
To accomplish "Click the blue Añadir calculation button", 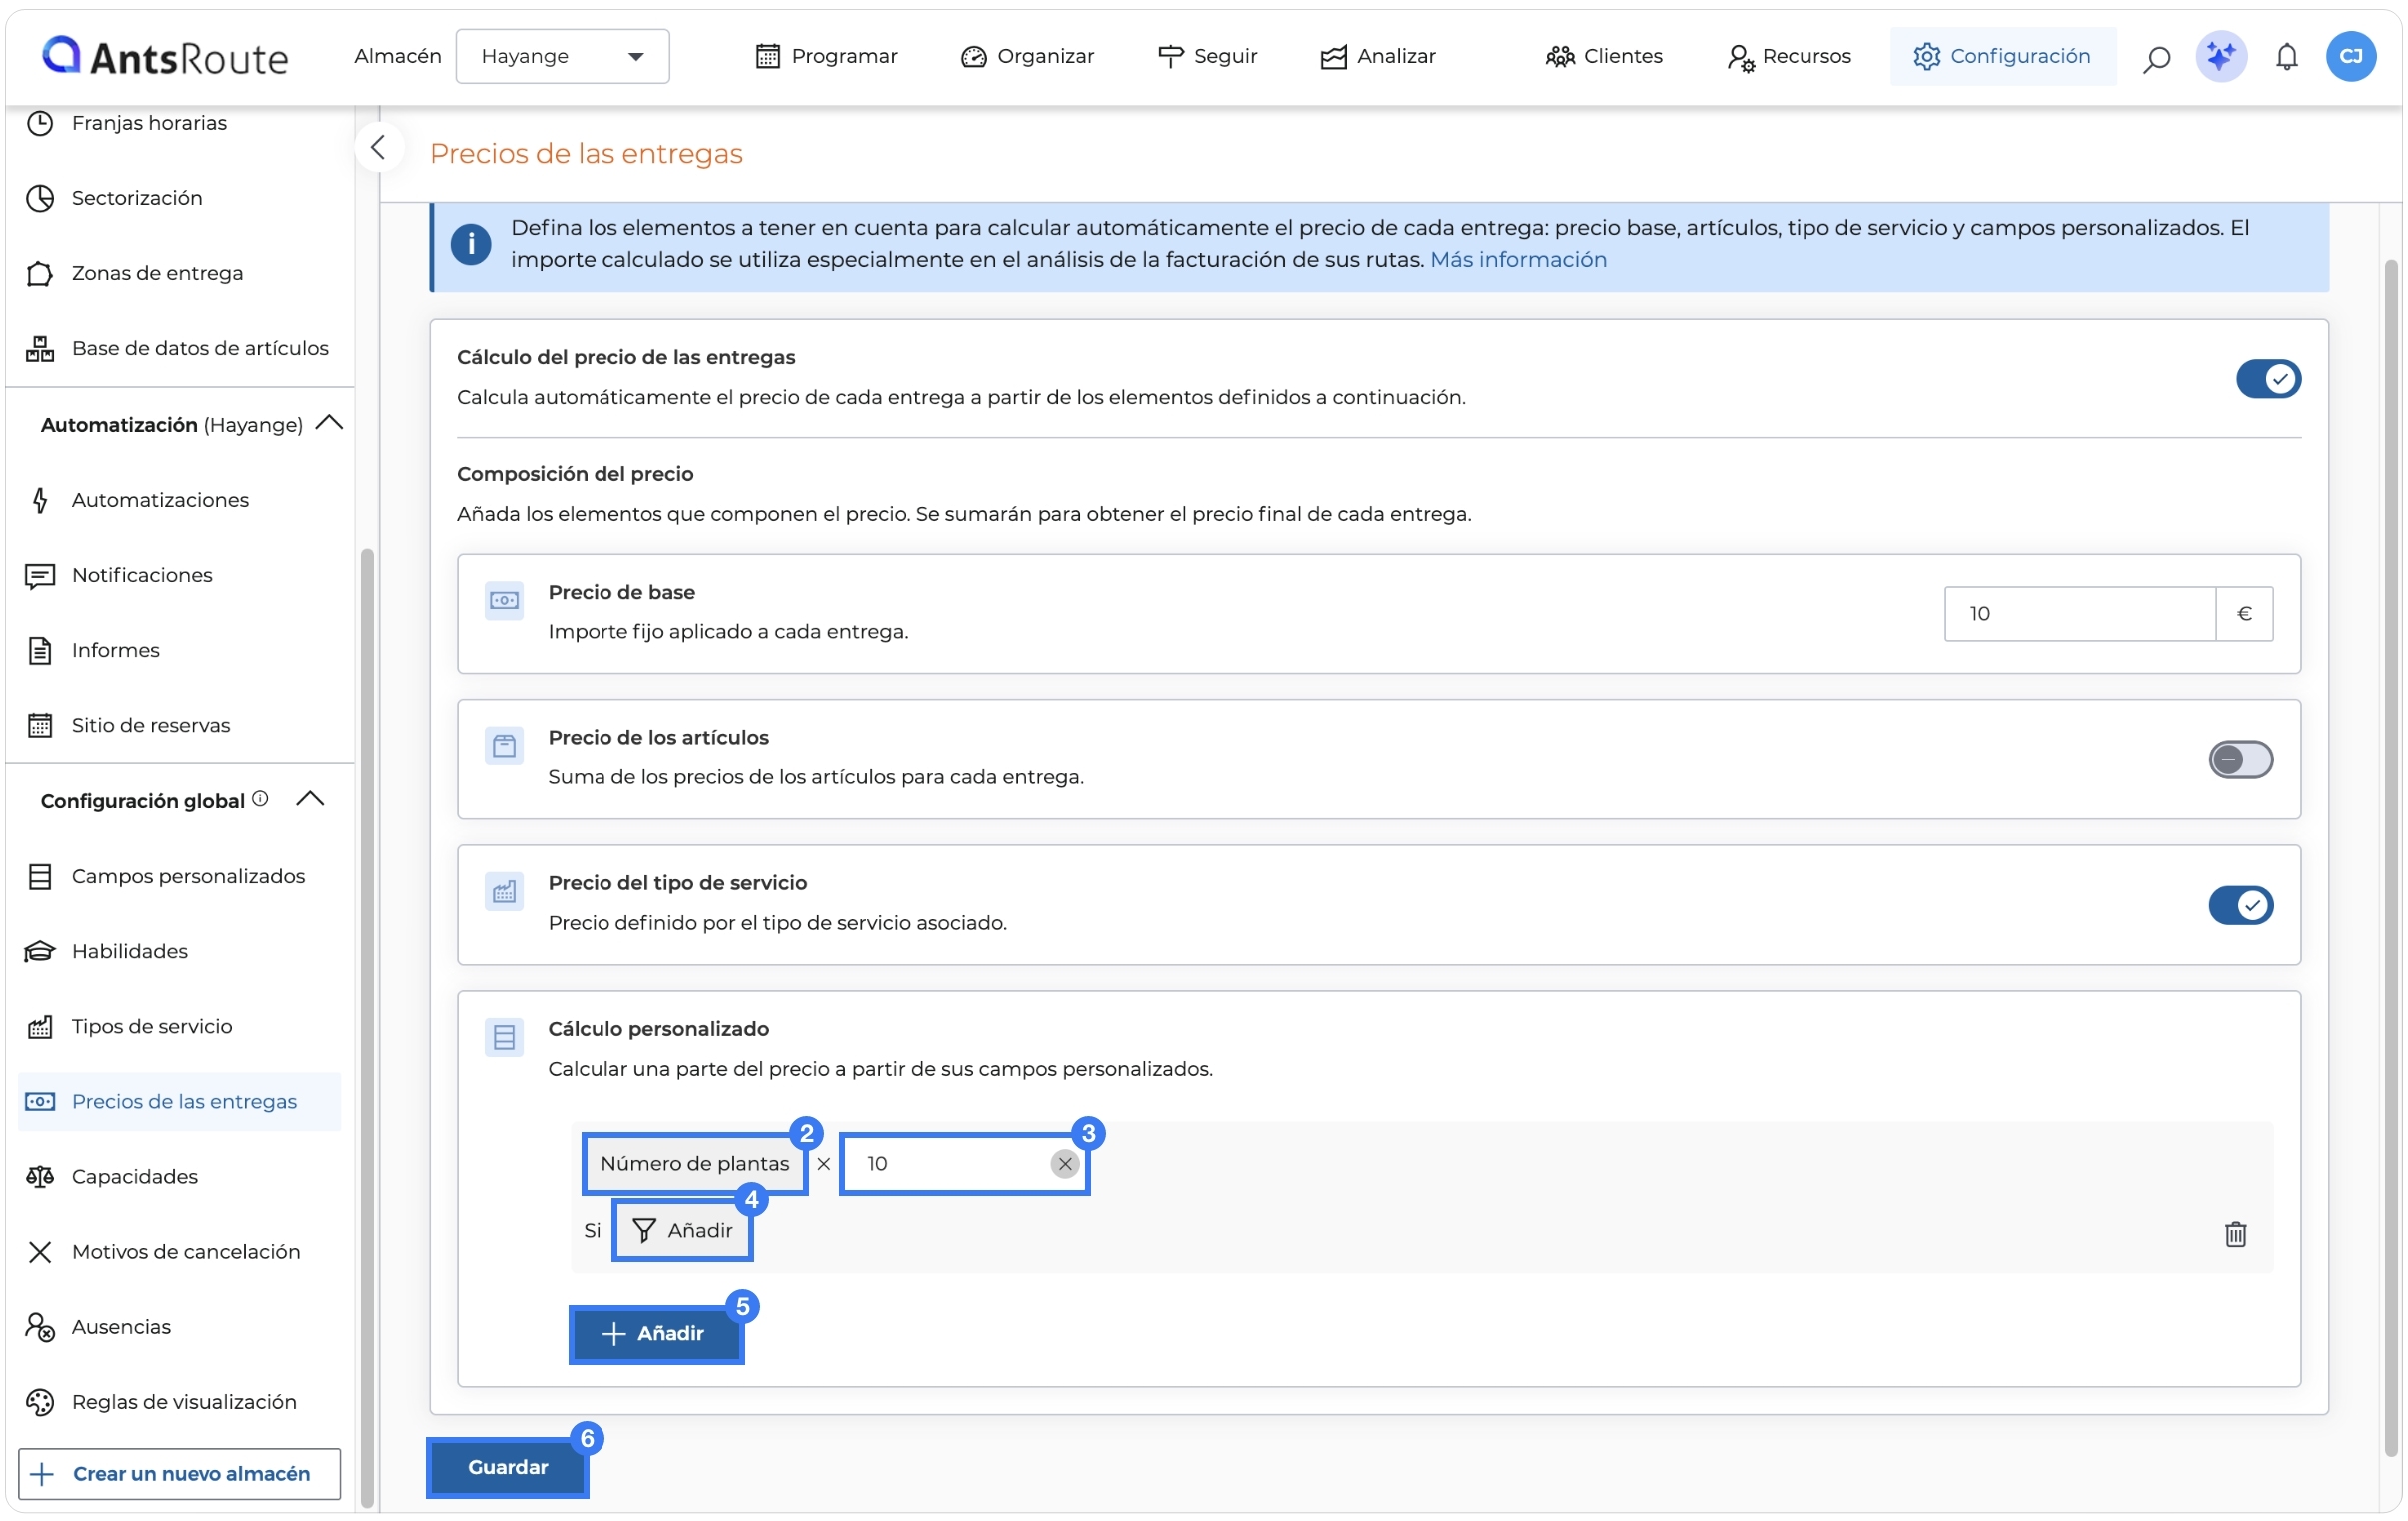I will (657, 1334).
